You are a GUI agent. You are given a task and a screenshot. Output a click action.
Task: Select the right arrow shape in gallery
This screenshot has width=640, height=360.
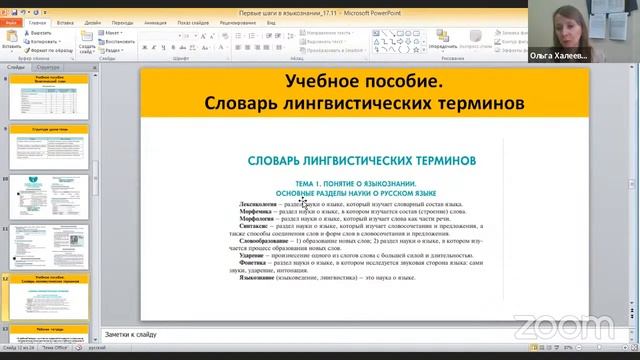pyautogui.click(x=400, y=42)
